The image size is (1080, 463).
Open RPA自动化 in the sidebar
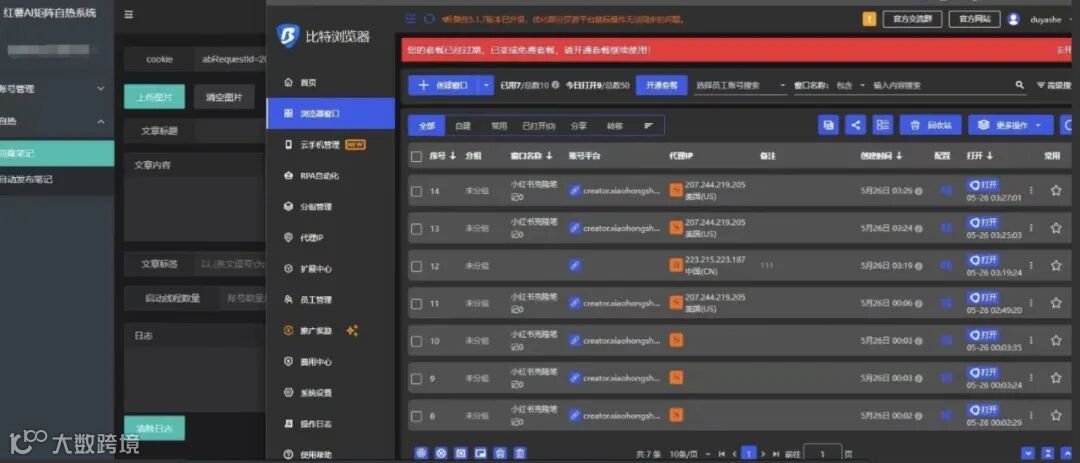coord(311,176)
